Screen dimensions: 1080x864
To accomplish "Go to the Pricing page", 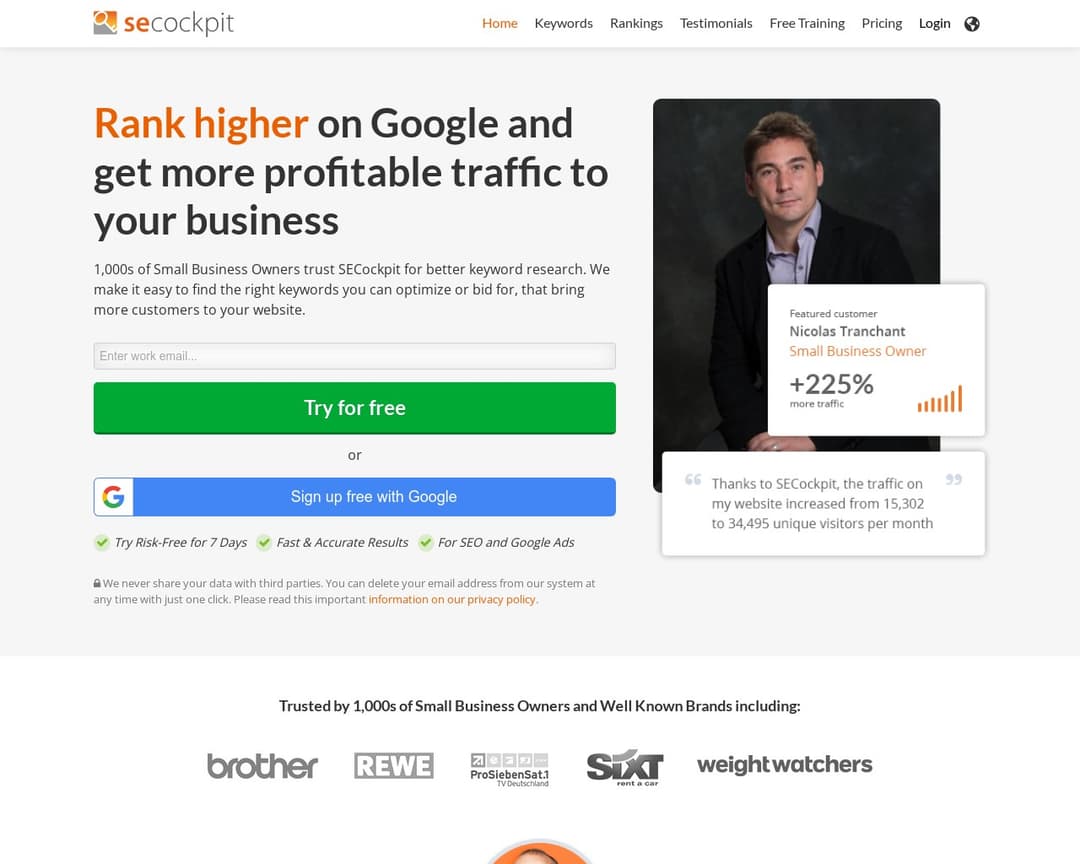I will point(882,23).
